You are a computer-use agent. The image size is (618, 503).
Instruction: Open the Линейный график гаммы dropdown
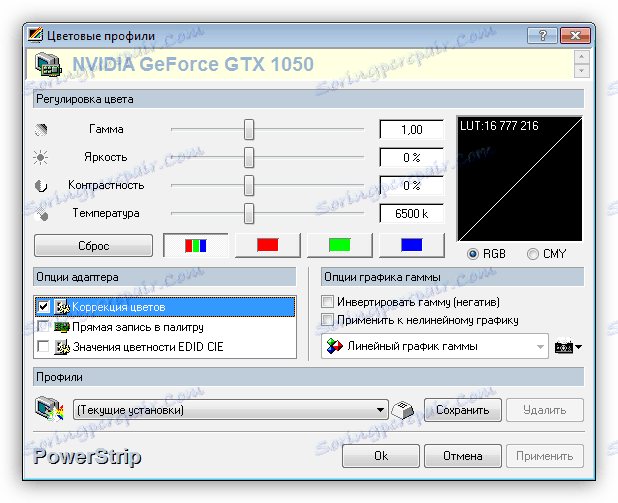coord(435,346)
